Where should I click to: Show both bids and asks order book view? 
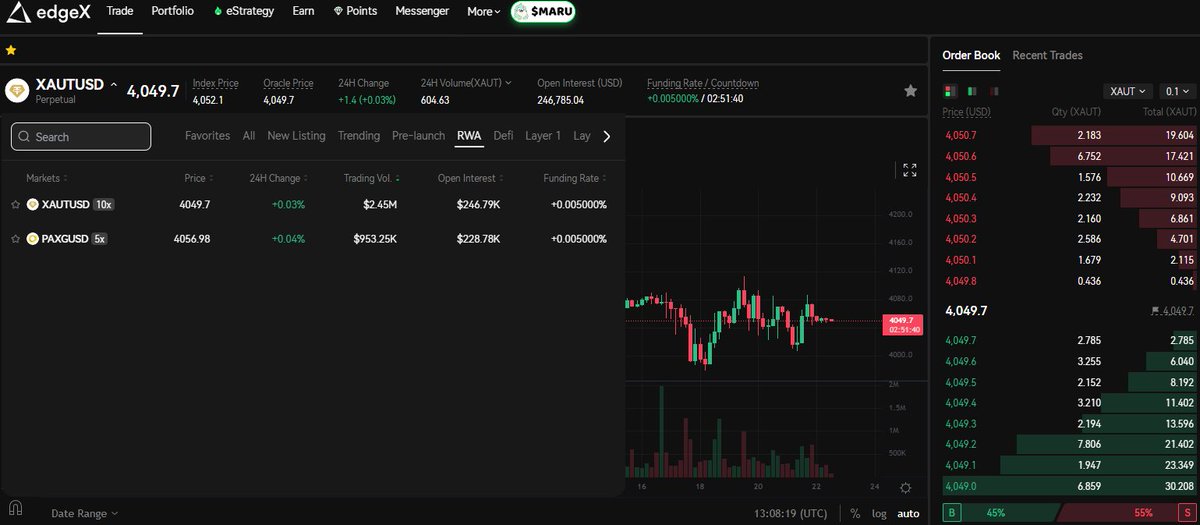tap(950, 91)
